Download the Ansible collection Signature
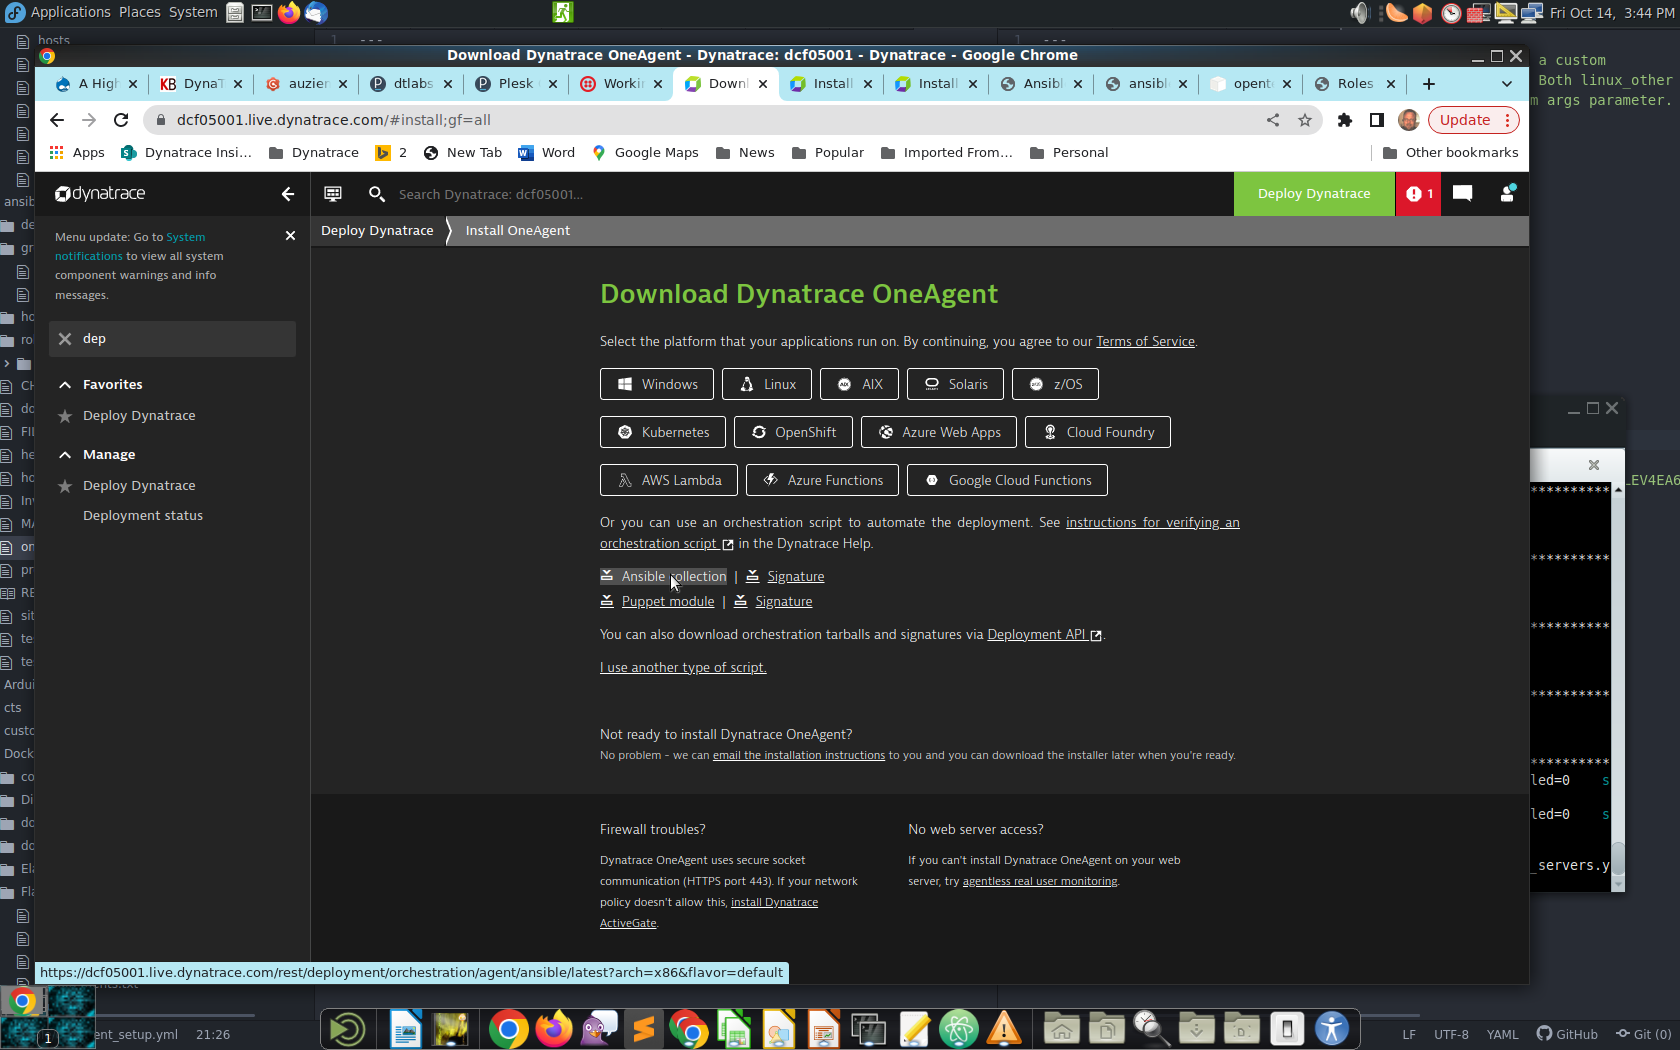The height and width of the screenshot is (1050, 1680). [785, 577]
